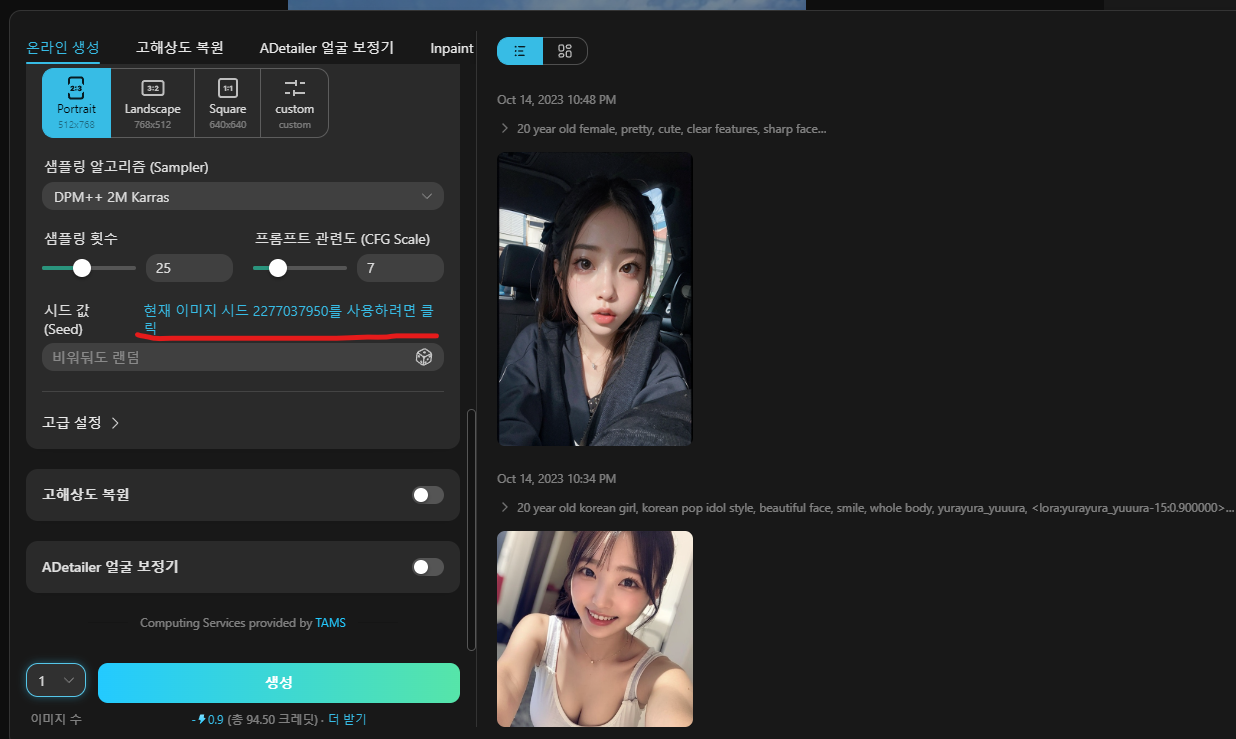This screenshot has width=1236, height=739.
Task: Click the dice icon for random seed
Action: [423, 356]
